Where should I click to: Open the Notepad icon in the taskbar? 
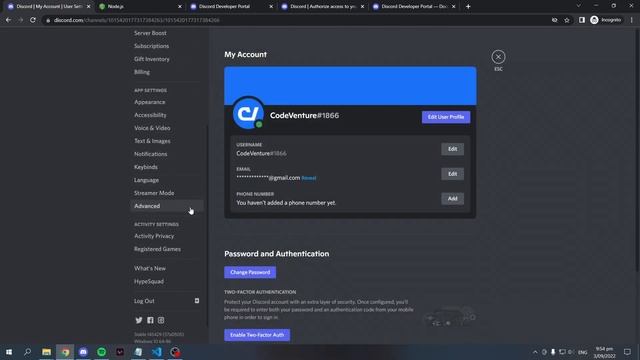pos(138,352)
